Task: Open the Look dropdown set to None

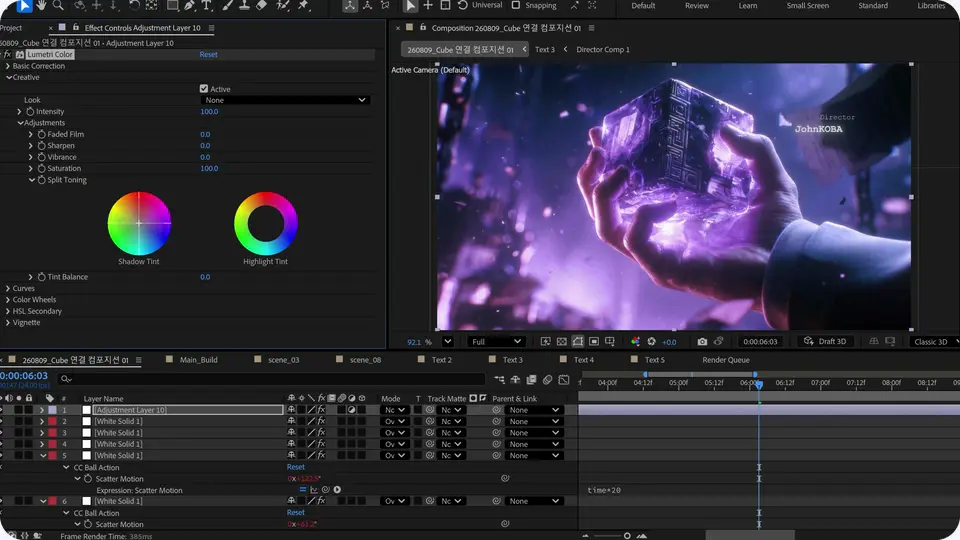Action: 285,100
